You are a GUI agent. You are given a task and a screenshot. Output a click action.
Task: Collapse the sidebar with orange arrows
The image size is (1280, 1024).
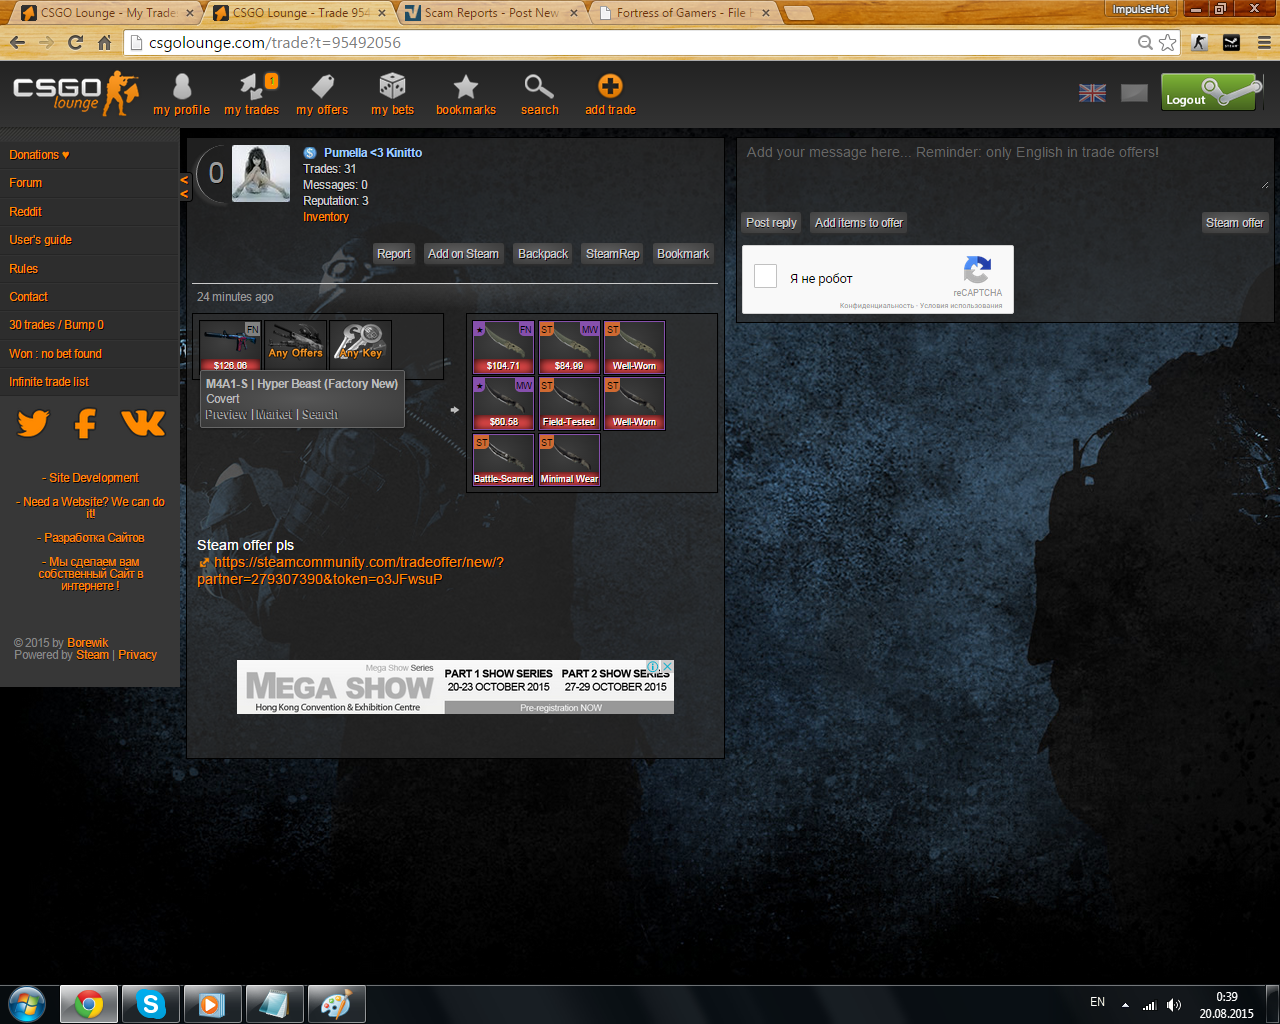[x=184, y=186]
